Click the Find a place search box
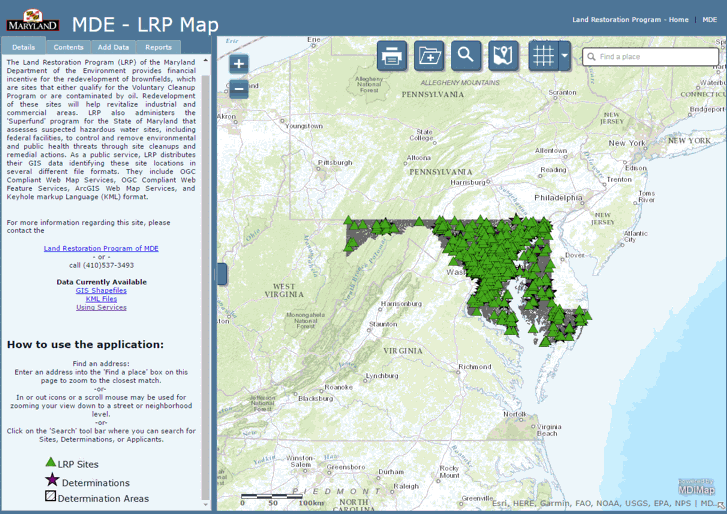727x514 pixels. 655,57
